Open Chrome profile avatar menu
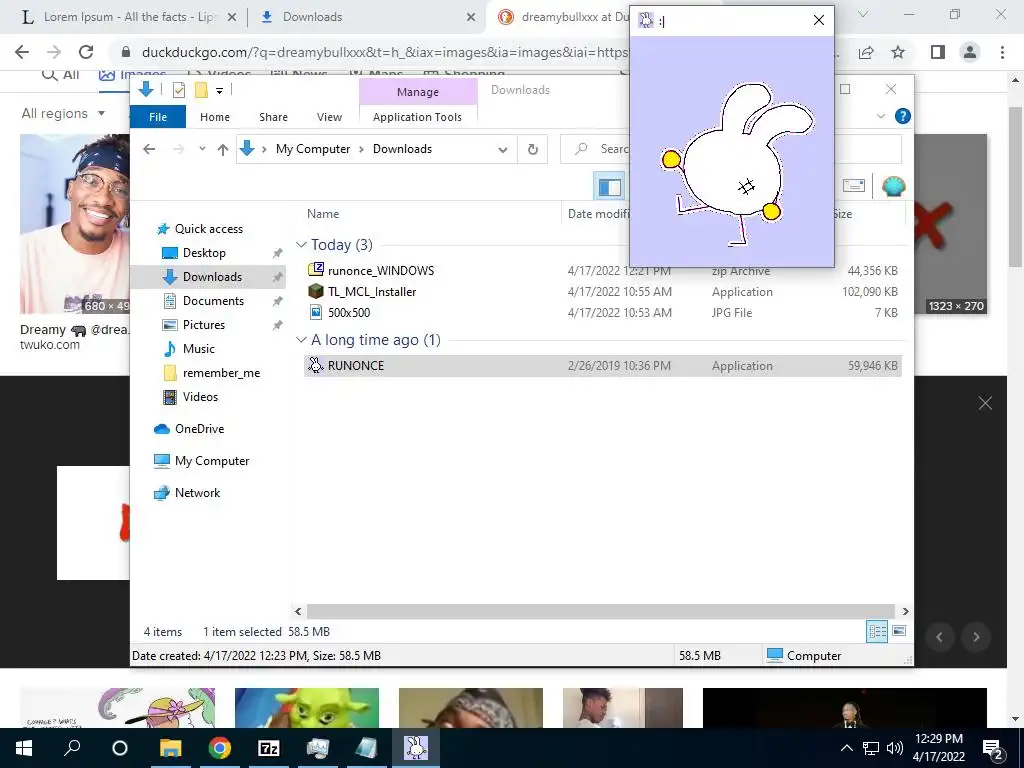 pos(970,52)
